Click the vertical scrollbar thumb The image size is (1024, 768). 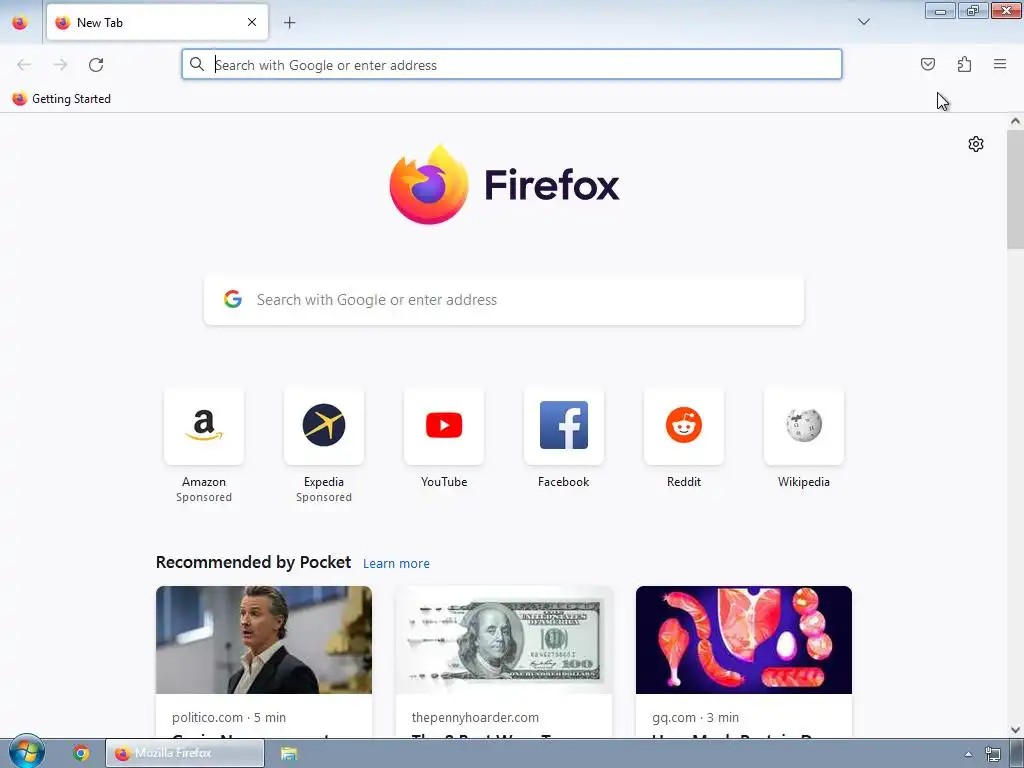pyautogui.click(x=1015, y=189)
